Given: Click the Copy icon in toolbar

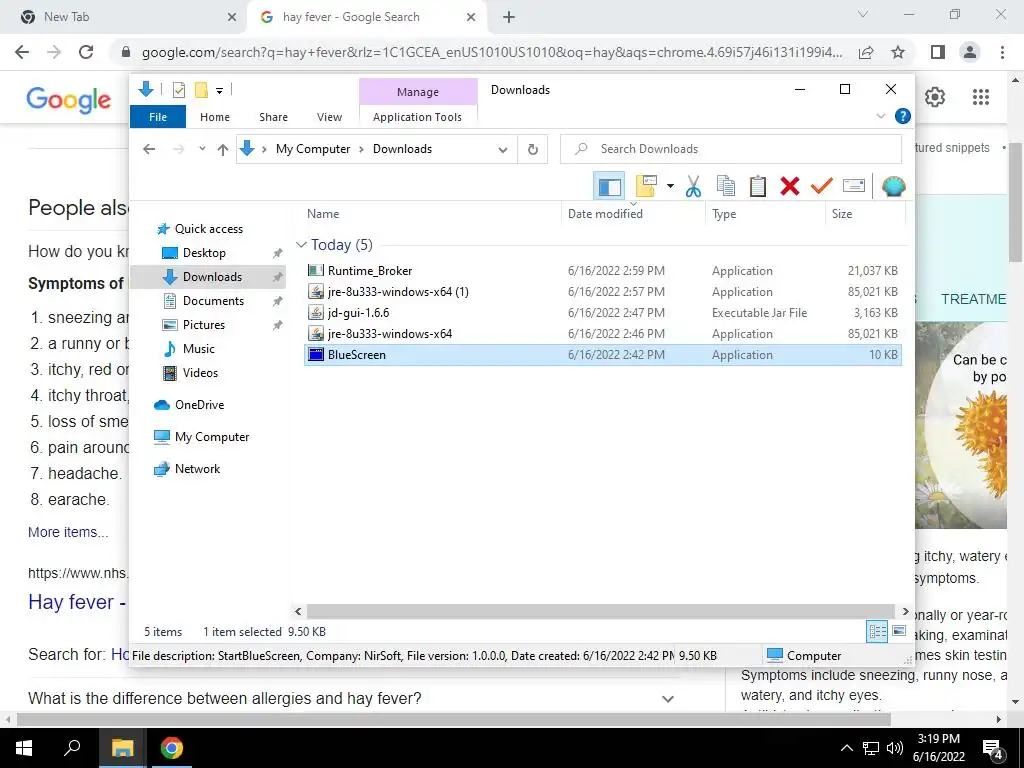Looking at the screenshot, I should click(x=726, y=187).
